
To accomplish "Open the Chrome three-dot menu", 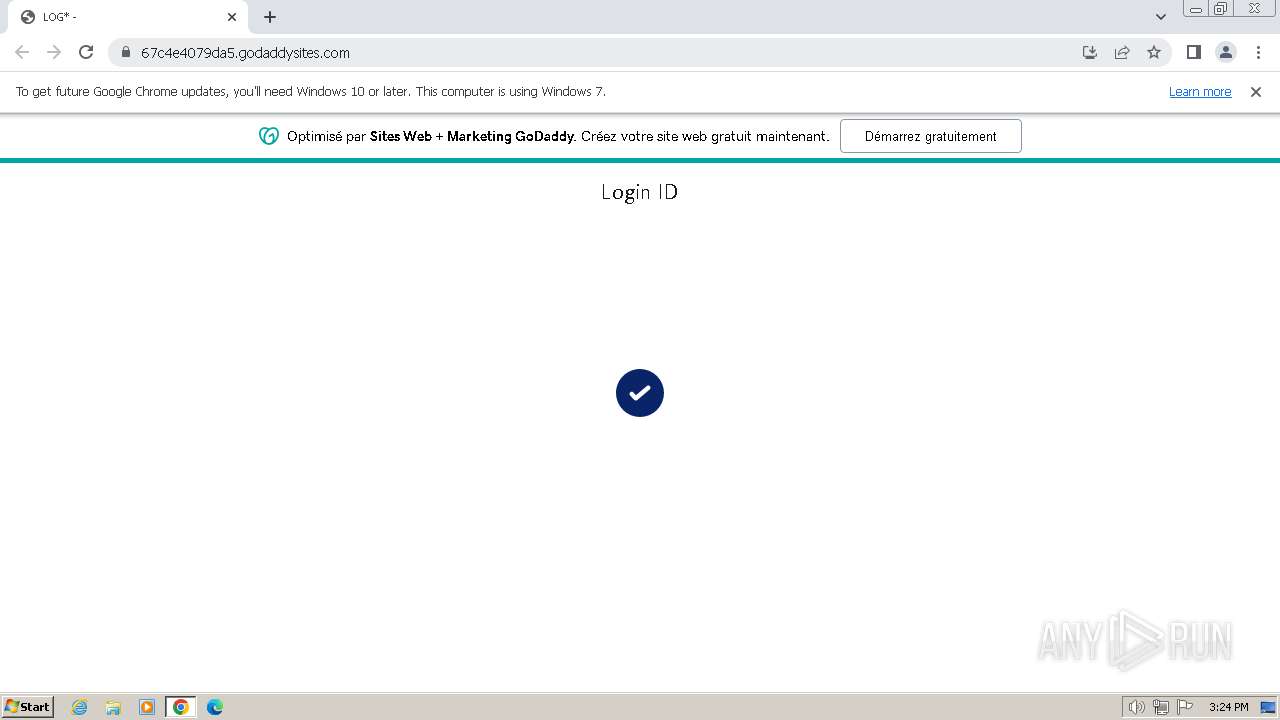I will tap(1257, 52).
